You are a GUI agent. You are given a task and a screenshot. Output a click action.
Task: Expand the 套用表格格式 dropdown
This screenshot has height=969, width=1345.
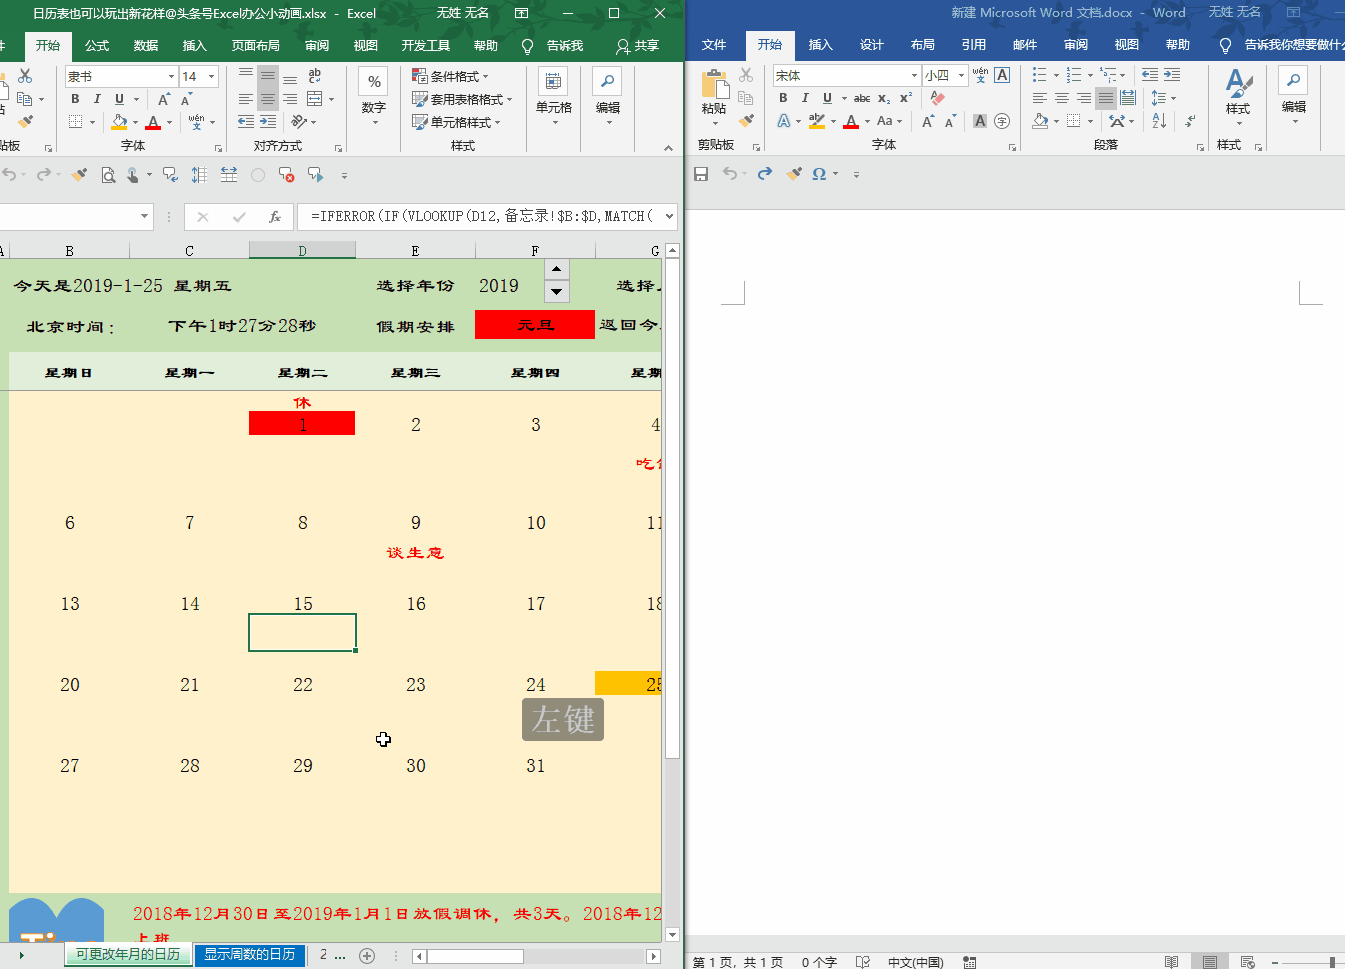click(x=462, y=99)
